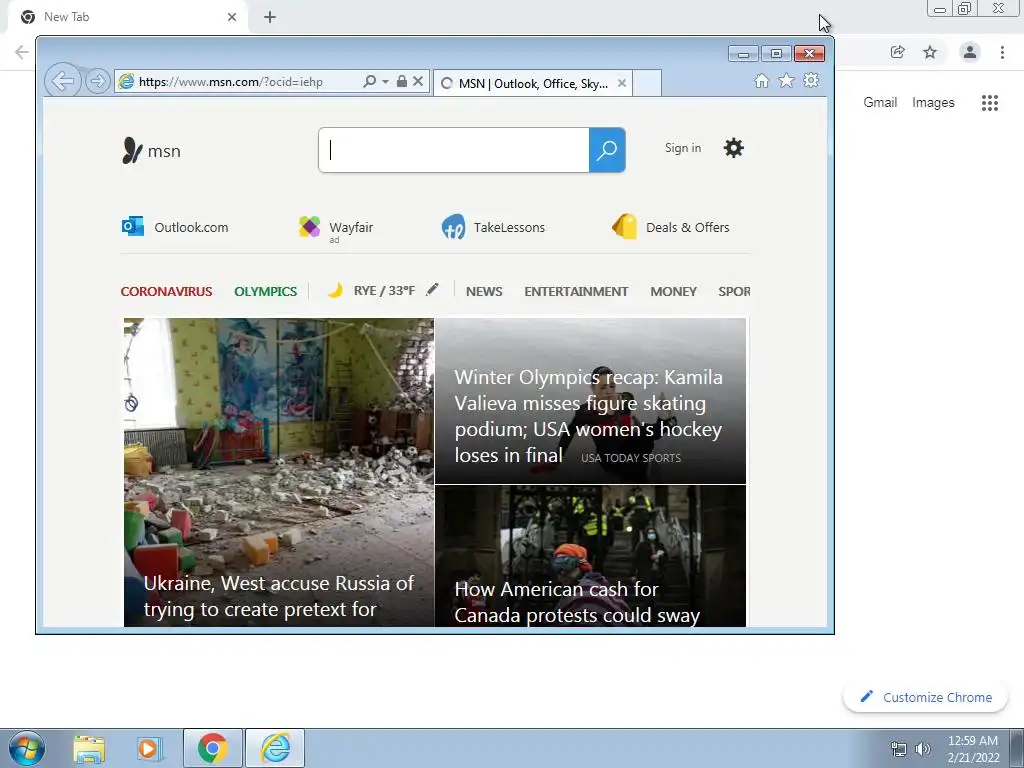Open Deals & Offers shortcut
The width and height of the screenshot is (1024, 768).
(x=671, y=227)
